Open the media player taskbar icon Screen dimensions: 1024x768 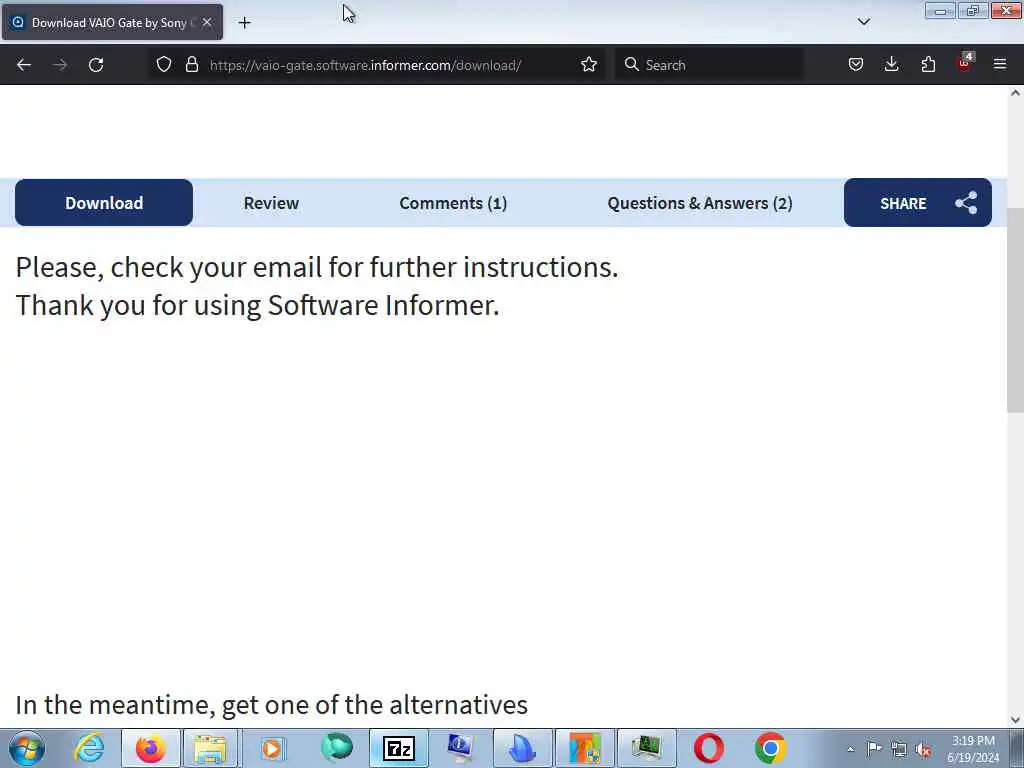click(272, 748)
